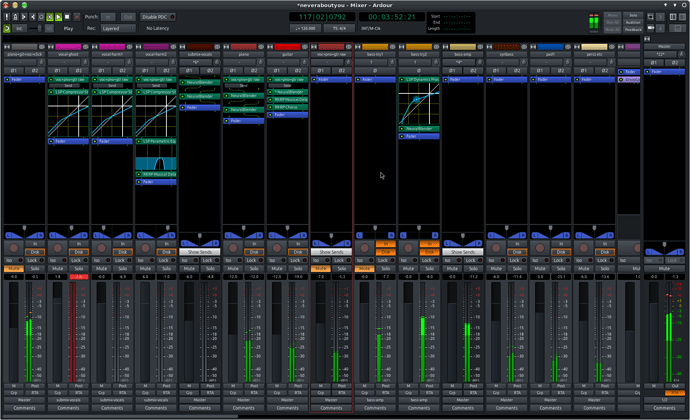Image resolution: width=690 pixels, height=420 pixels.
Task: Select LSP Parametric EQ plugin in vocal-harm2 strip
Action: (156, 141)
